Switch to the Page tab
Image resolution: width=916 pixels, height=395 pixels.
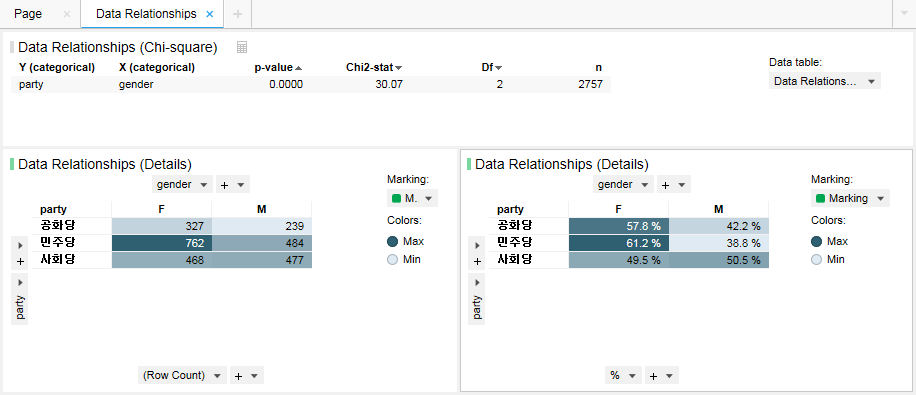28,14
